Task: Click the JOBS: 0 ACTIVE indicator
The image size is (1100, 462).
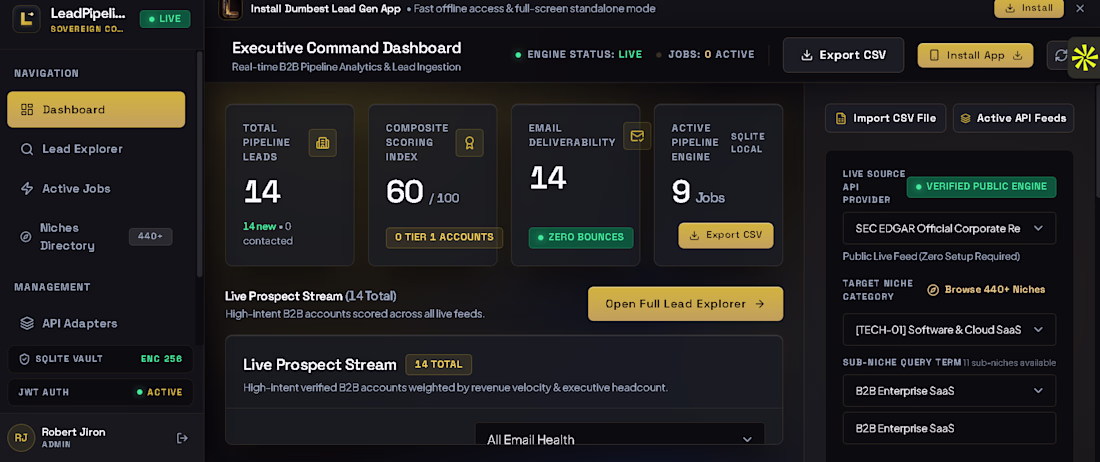Action: coord(705,55)
